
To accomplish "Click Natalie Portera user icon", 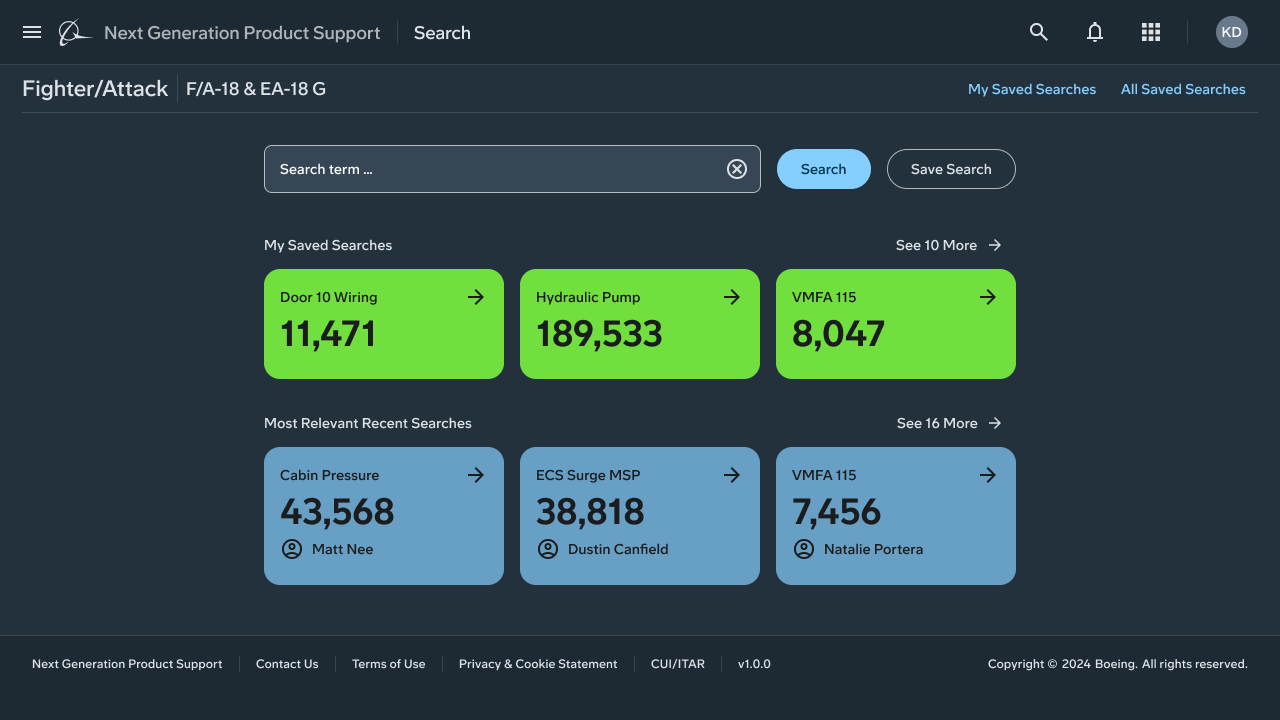I will click(804, 549).
